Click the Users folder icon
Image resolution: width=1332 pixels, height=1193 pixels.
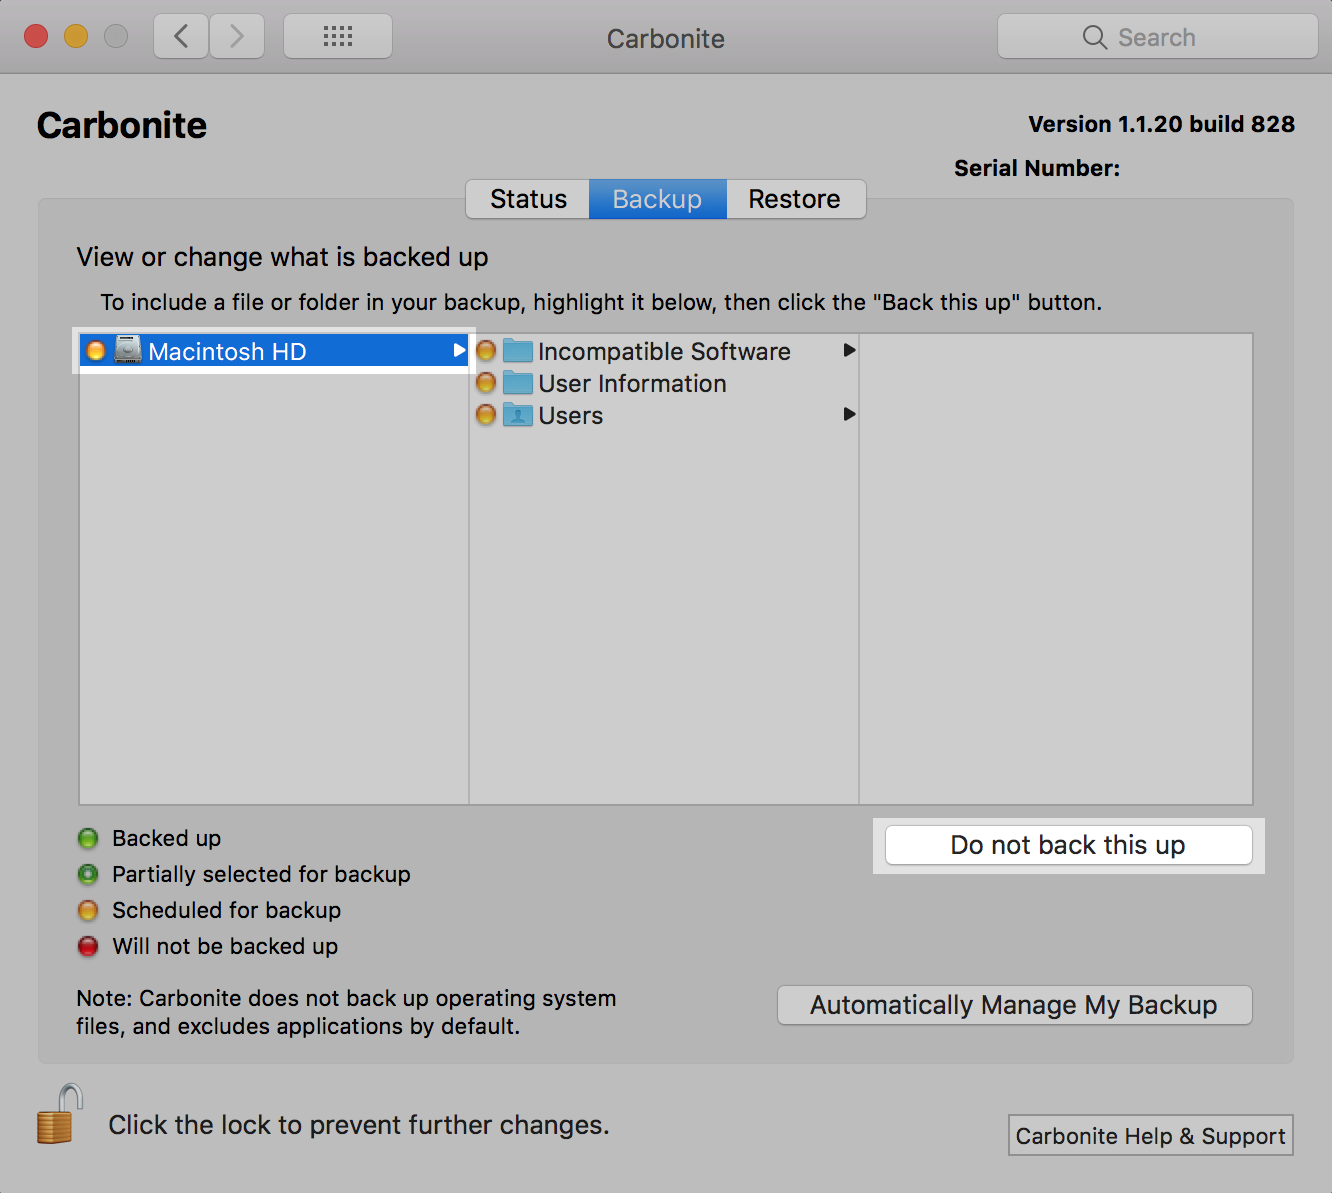(x=517, y=415)
